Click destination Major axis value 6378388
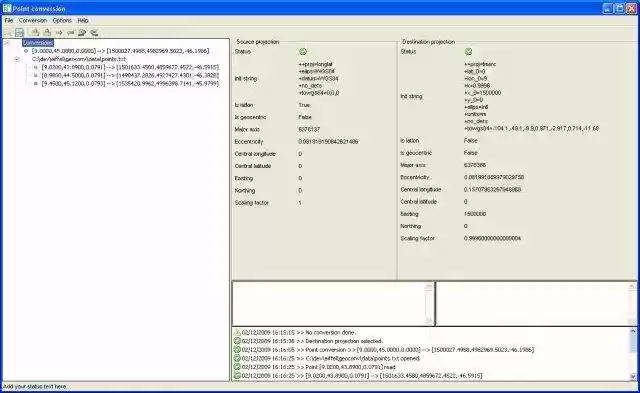Screen dimensions: 640x393 pos(475,165)
